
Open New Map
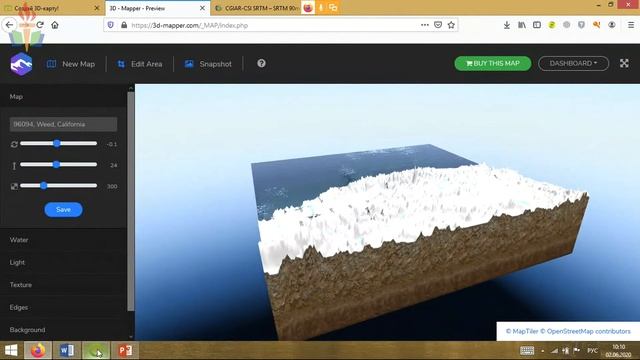(x=71, y=64)
